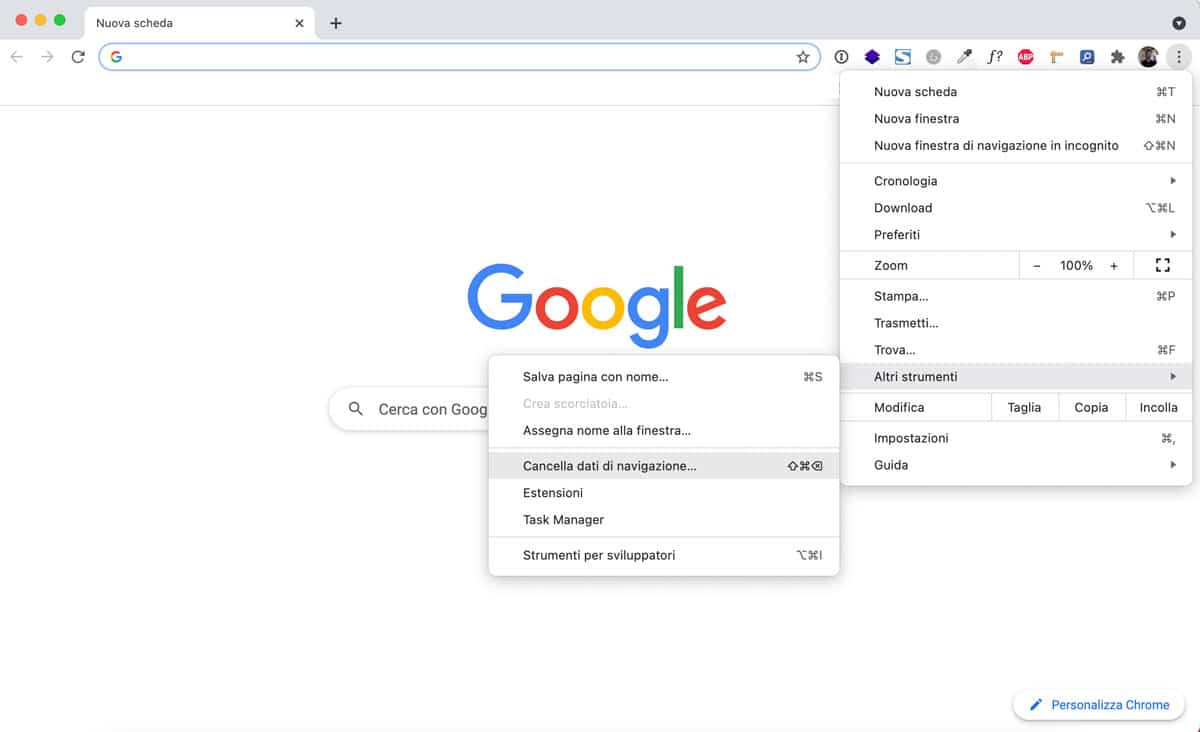Click the Google icon in address bar
Viewport: 1200px width, 732px height.
point(116,57)
